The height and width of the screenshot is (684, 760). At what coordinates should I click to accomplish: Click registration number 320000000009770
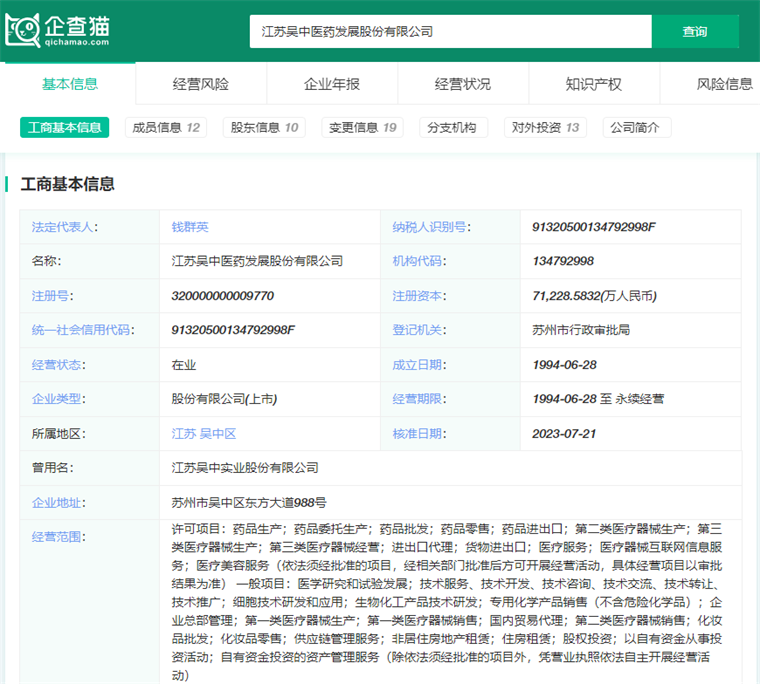coord(222,296)
